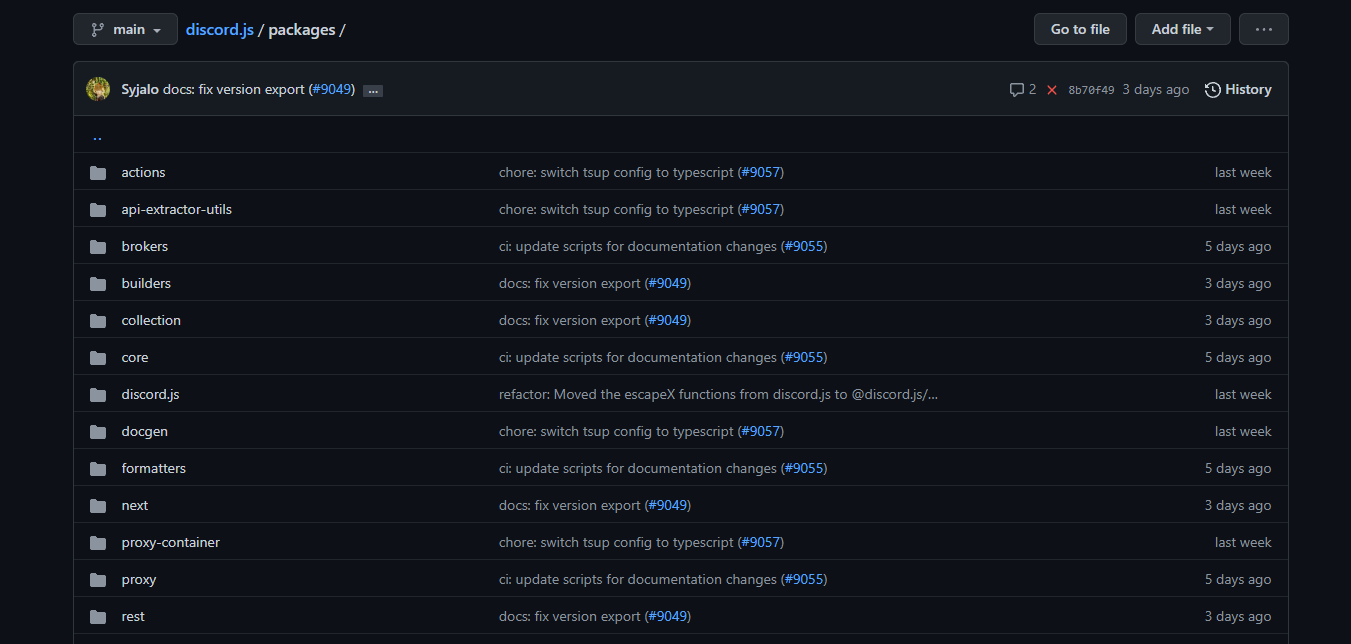The image size is (1351, 644).
Task: Open pull request #9049
Action: tap(331, 89)
